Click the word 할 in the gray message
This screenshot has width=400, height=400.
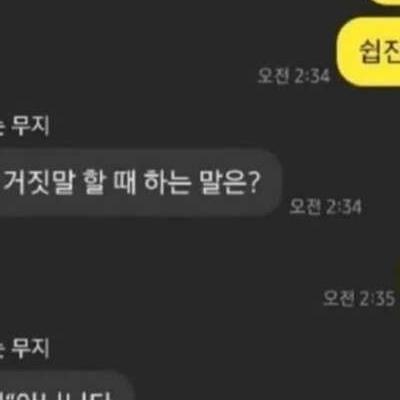click(94, 183)
